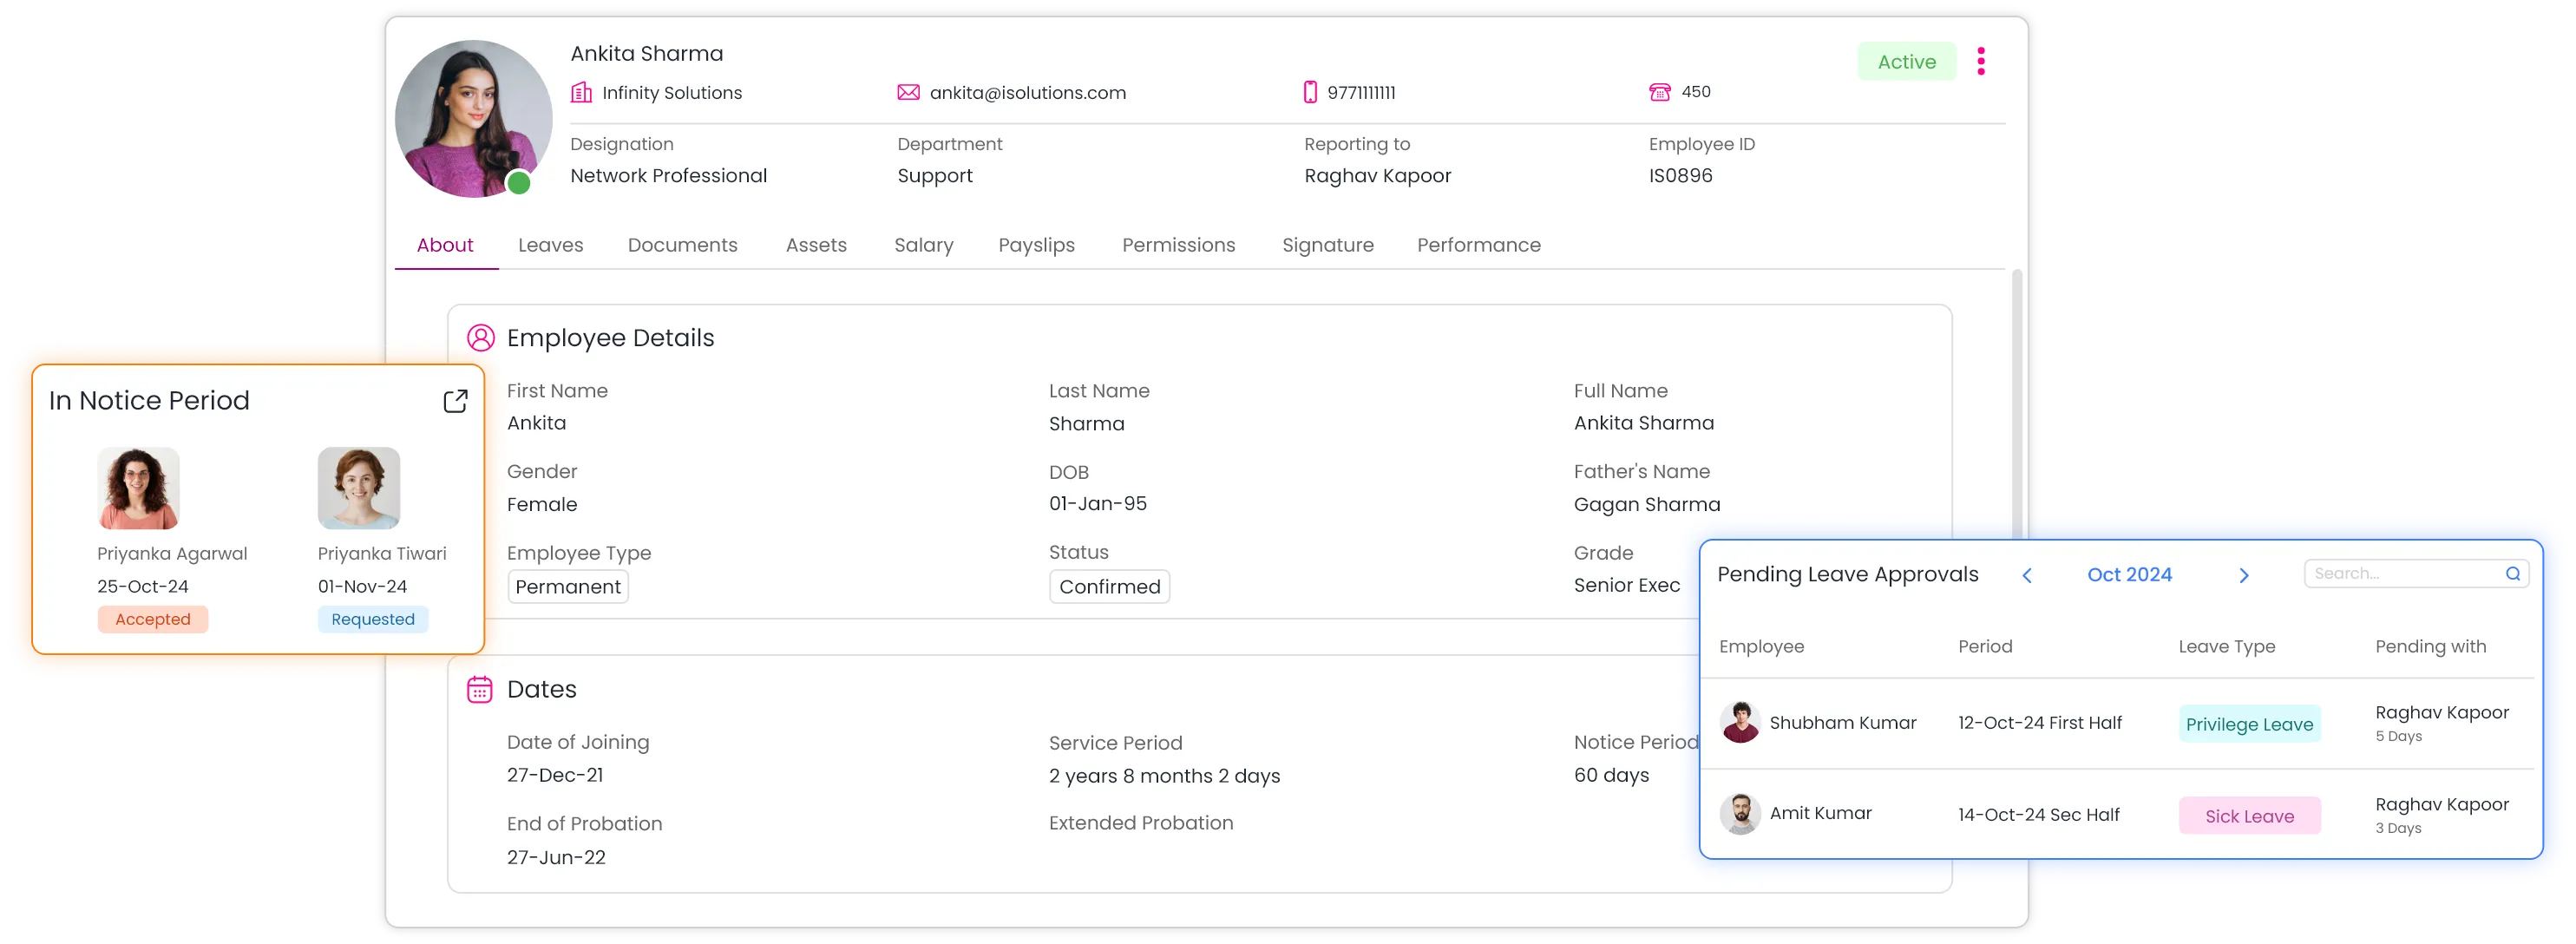This screenshot has height=944, width=2576.
Task: Click the search magnifier icon
Action: point(2512,573)
